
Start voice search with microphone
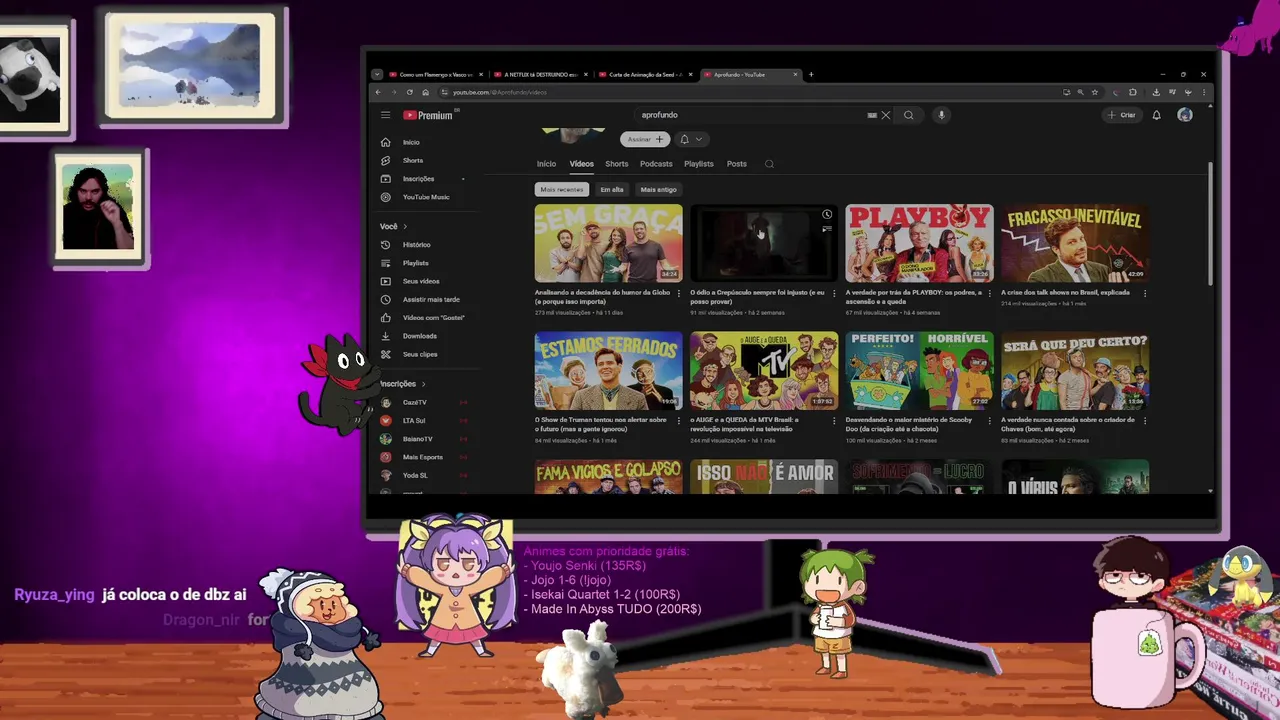tap(941, 115)
